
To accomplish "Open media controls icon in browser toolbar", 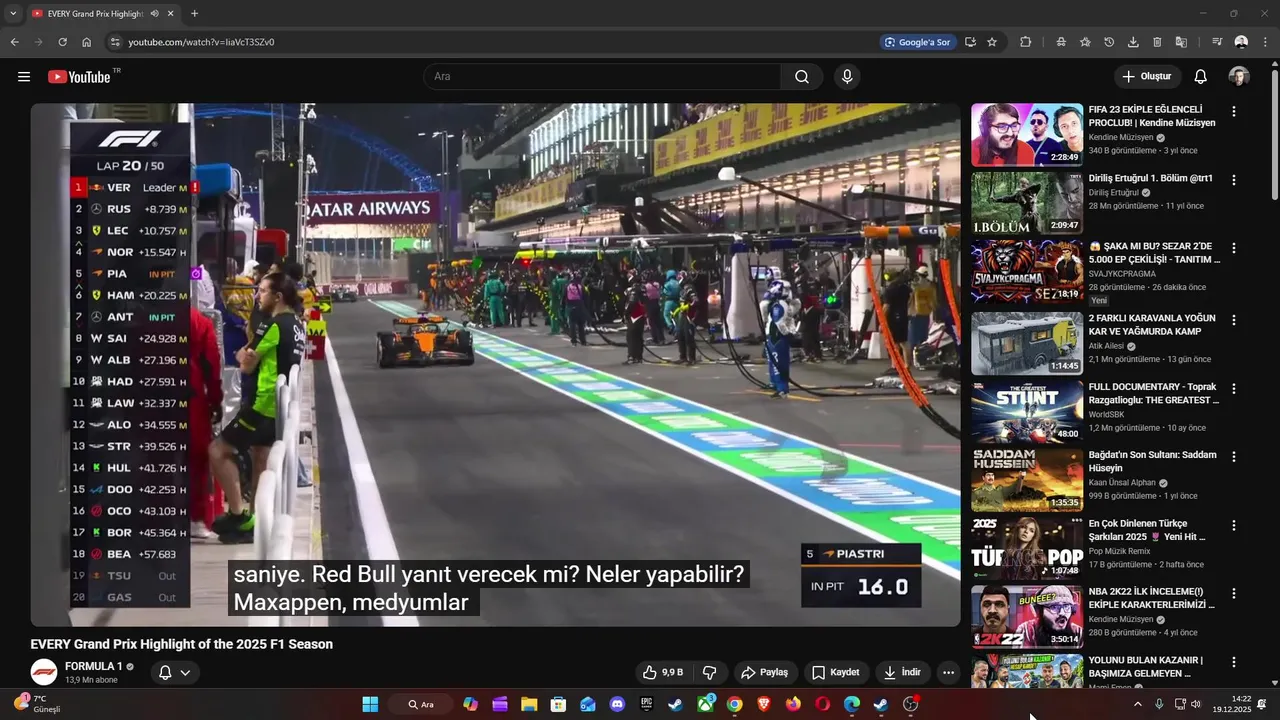I will [x=1217, y=42].
